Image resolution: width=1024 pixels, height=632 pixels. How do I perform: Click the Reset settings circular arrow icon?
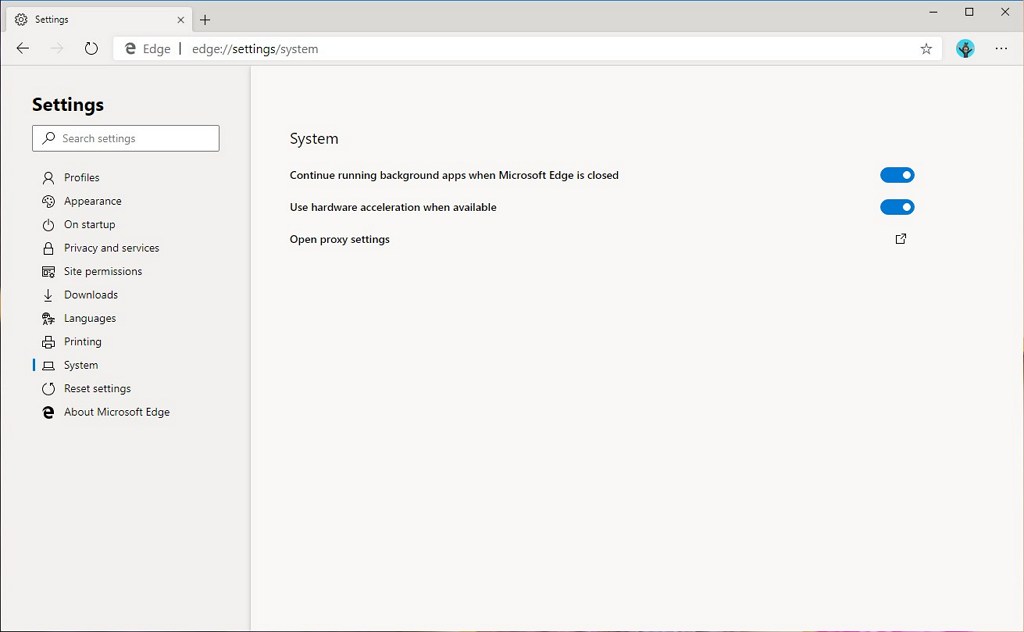click(x=48, y=389)
